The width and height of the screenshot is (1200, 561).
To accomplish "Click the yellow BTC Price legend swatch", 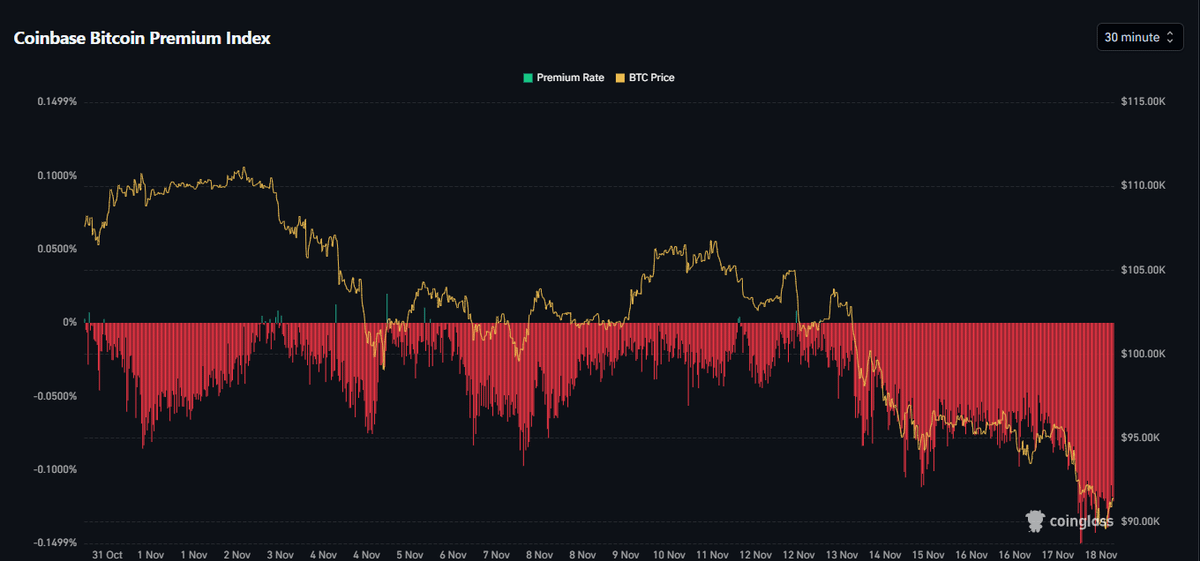I will [620, 77].
